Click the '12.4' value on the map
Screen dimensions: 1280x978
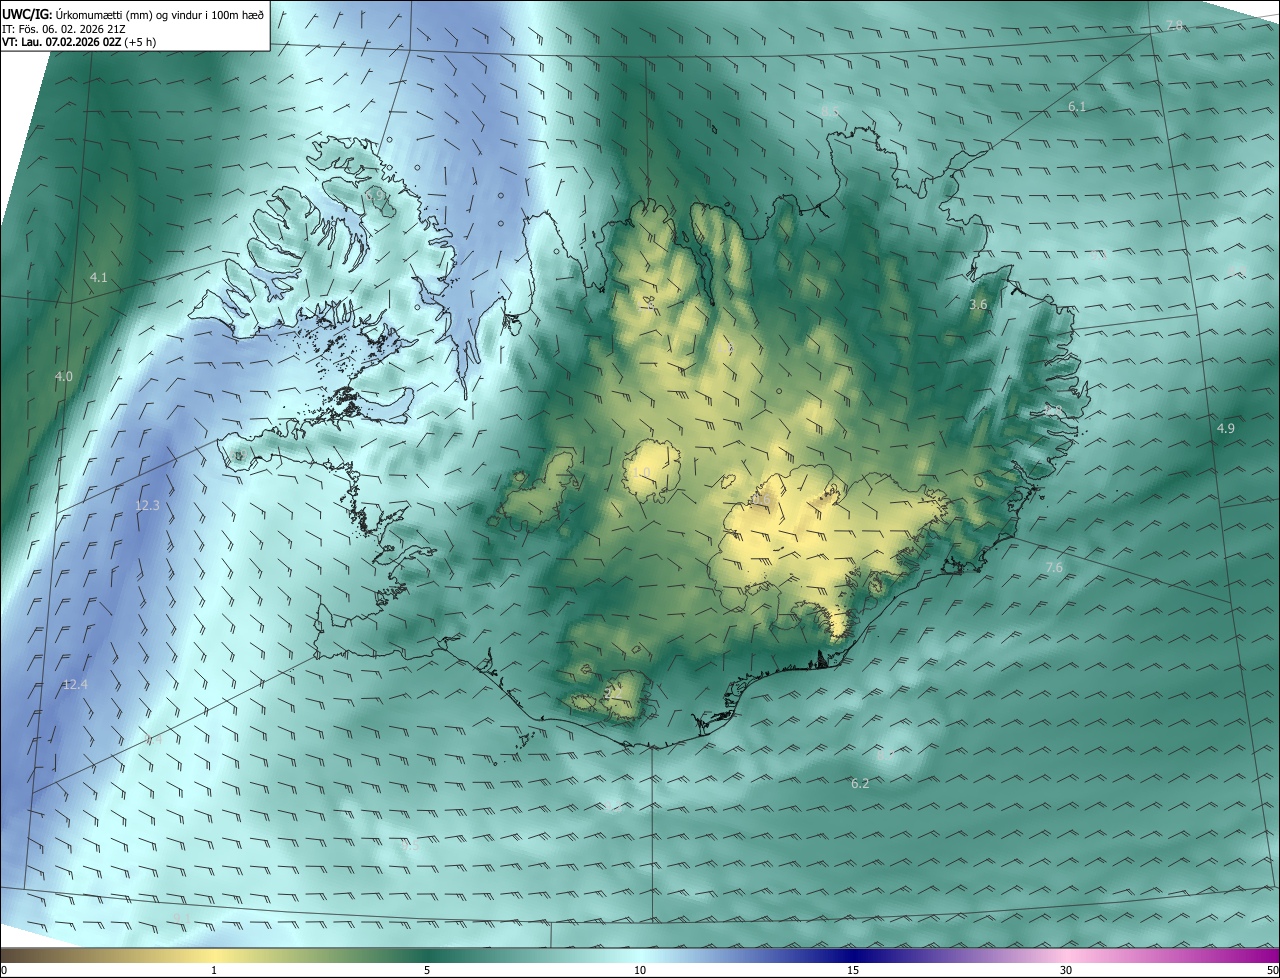pos(75,684)
